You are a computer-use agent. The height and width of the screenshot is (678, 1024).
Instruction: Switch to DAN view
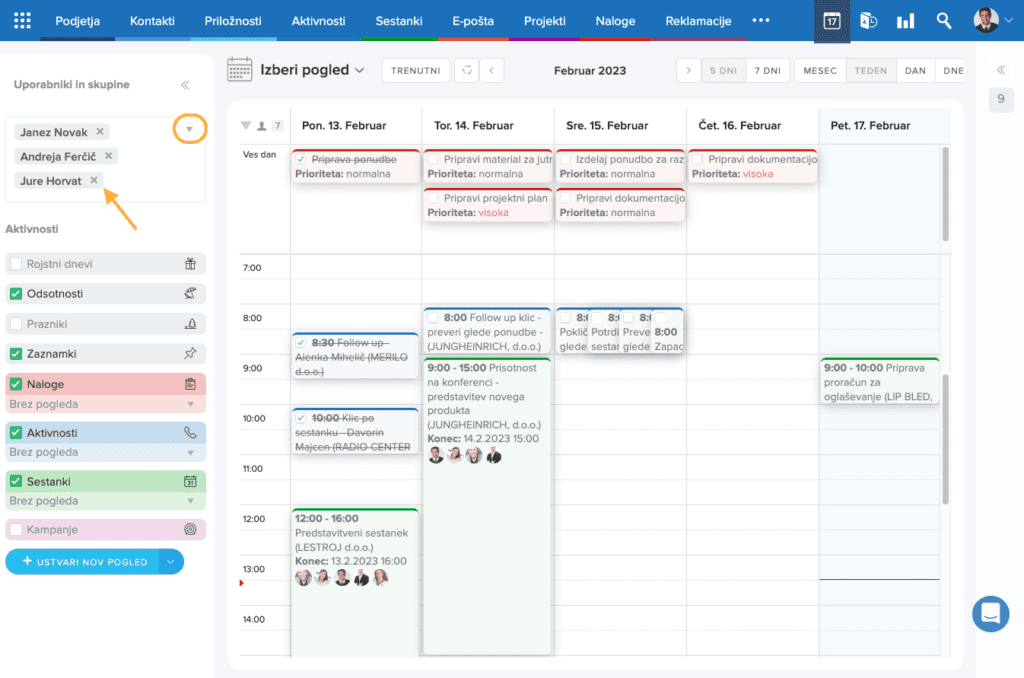click(x=915, y=71)
